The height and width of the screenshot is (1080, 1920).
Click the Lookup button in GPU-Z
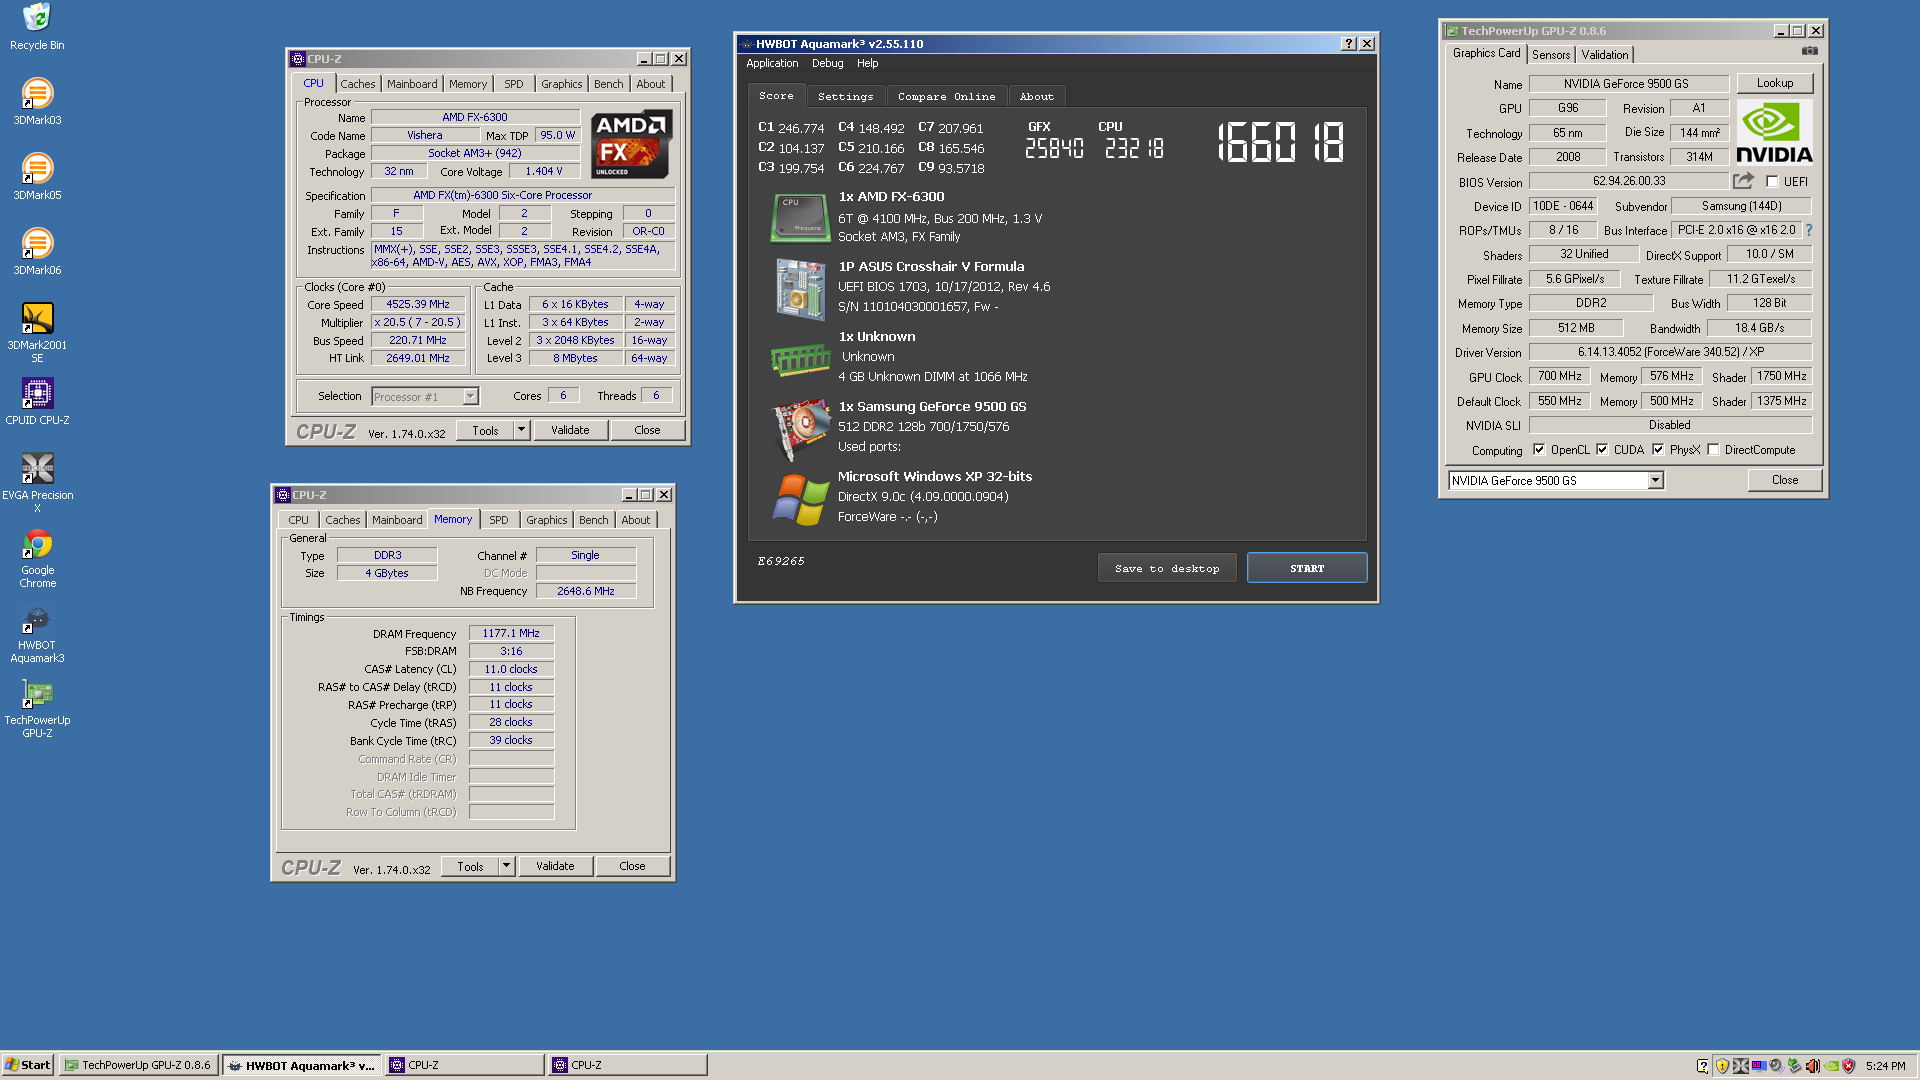(1775, 83)
